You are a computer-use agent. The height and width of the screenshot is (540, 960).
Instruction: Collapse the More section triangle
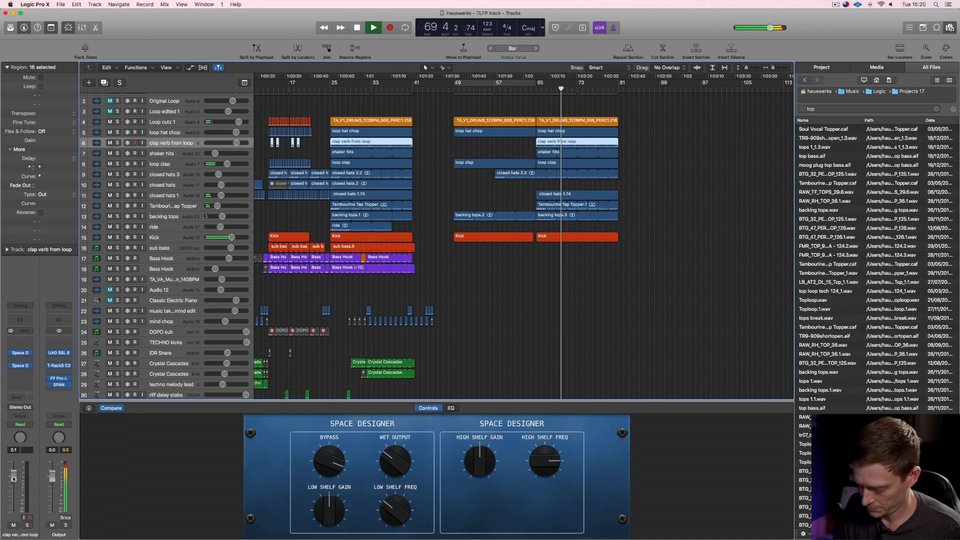tap(10, 149)
